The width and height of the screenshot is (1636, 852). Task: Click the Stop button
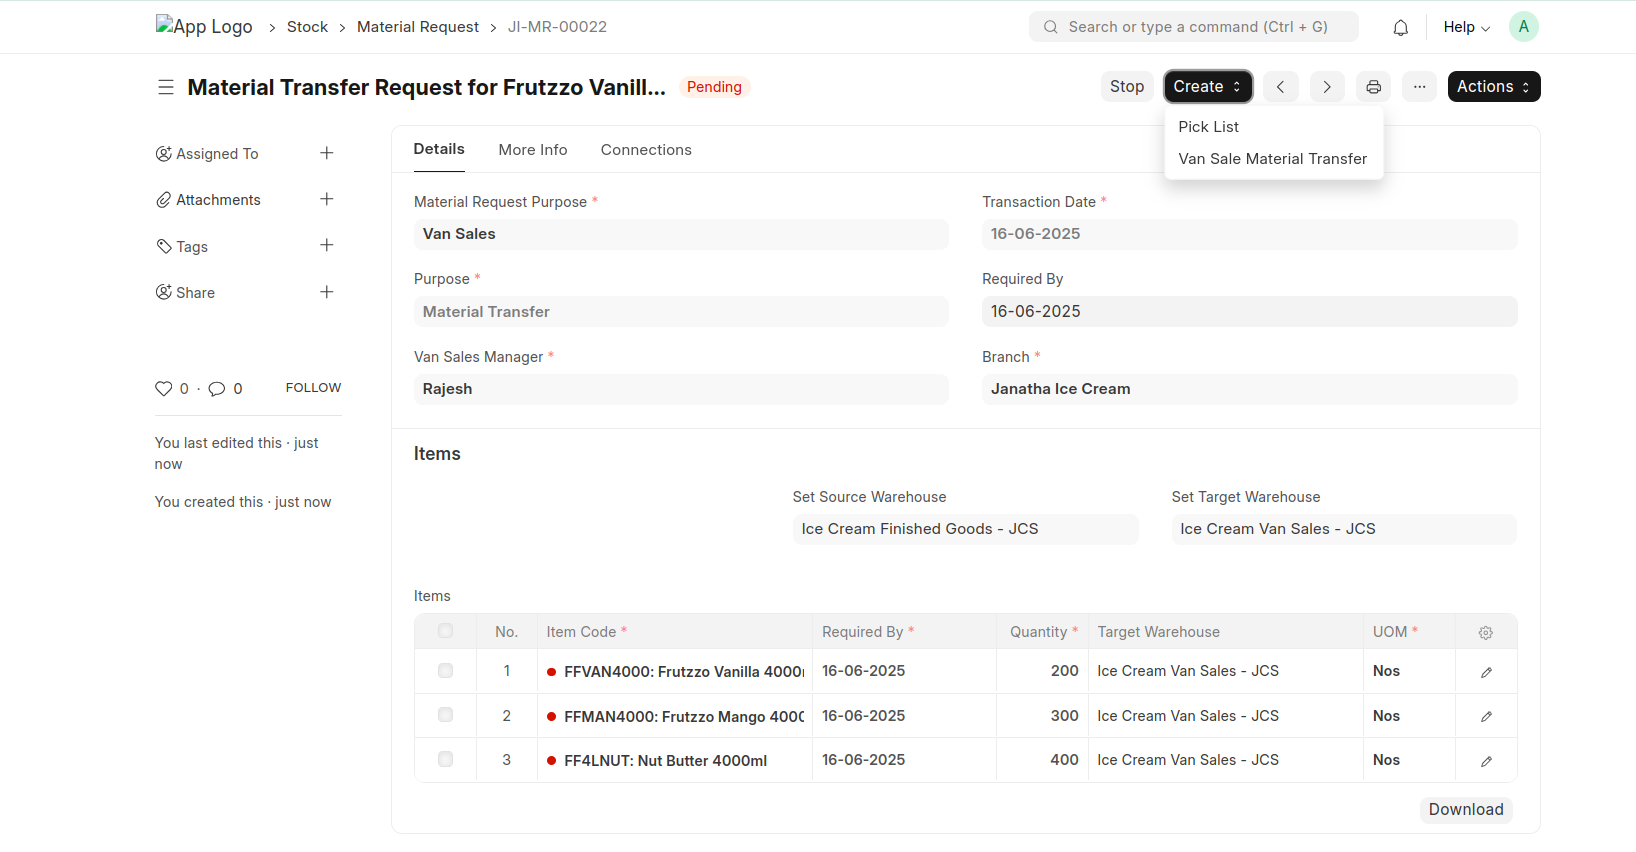point(1126,87)
